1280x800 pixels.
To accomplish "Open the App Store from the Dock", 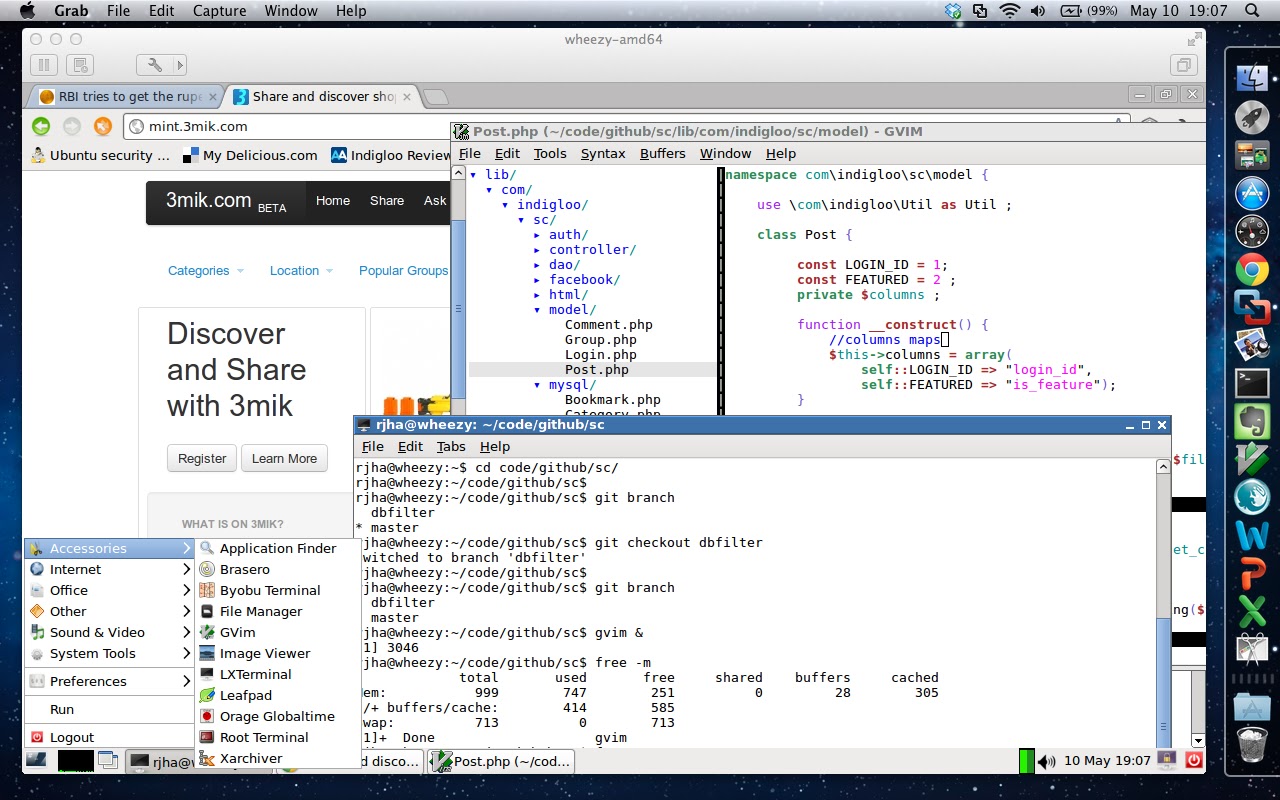I will (1252, 193).
